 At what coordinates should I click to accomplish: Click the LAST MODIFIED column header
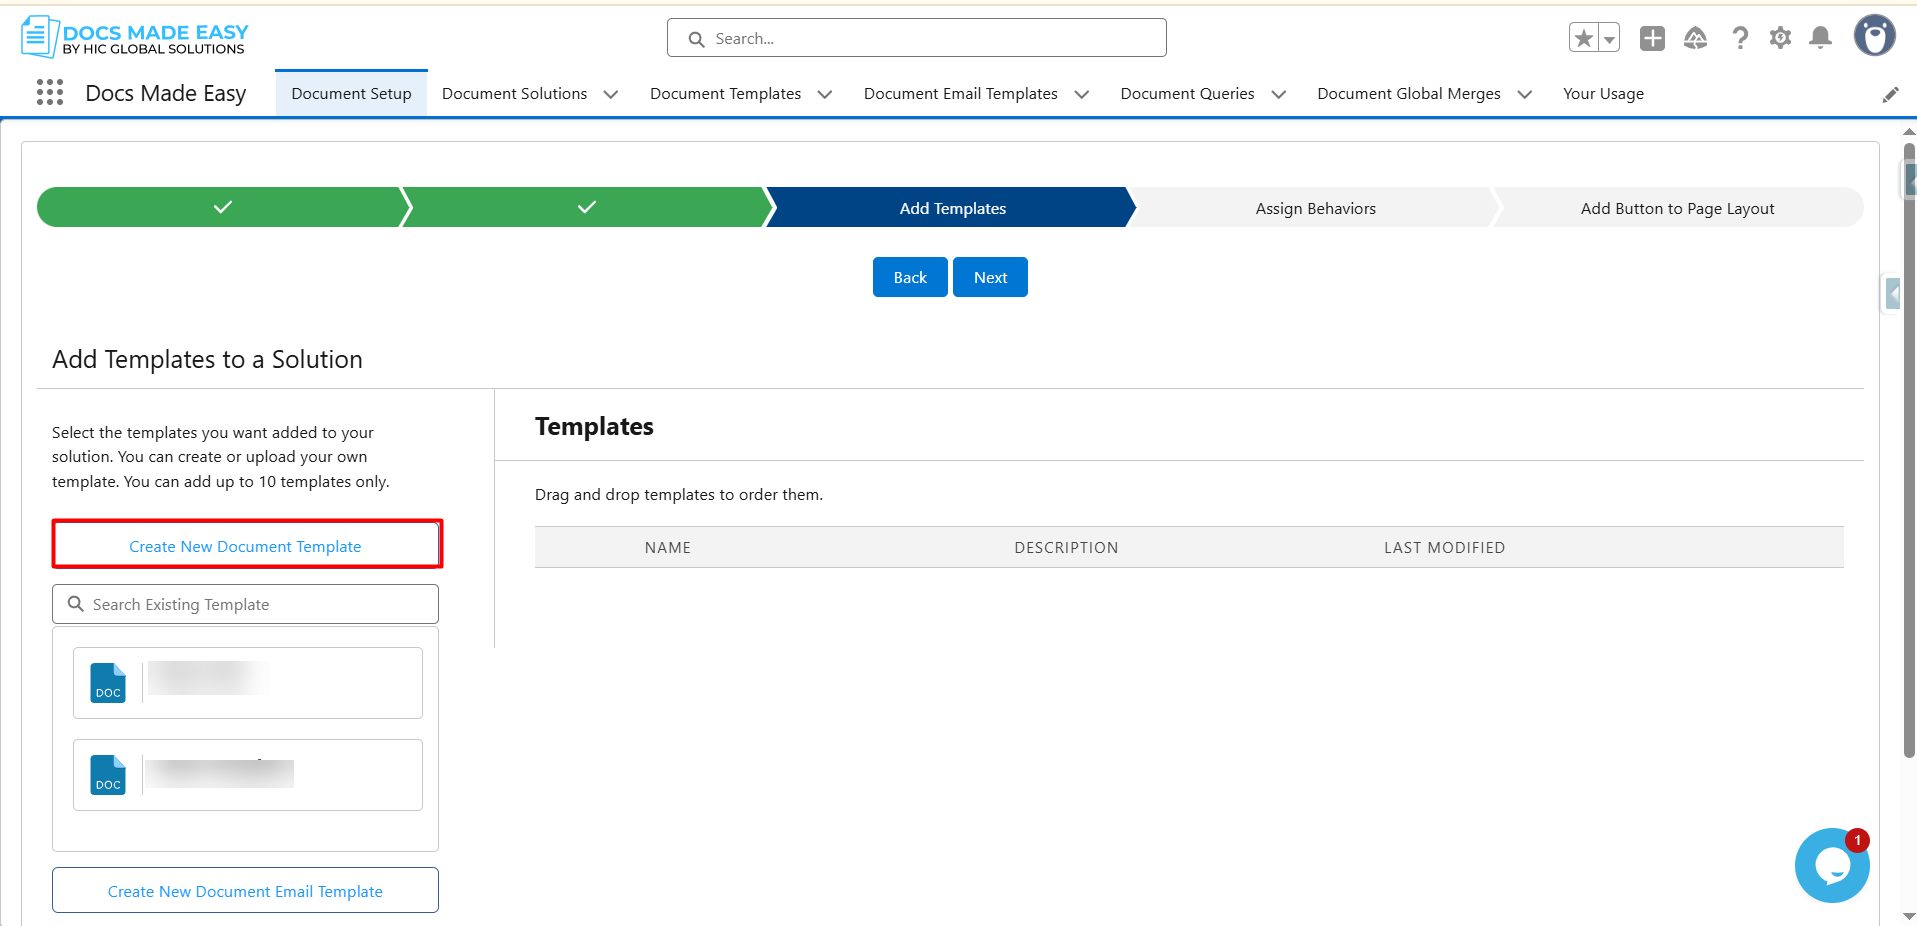(x=1444, y=548)
